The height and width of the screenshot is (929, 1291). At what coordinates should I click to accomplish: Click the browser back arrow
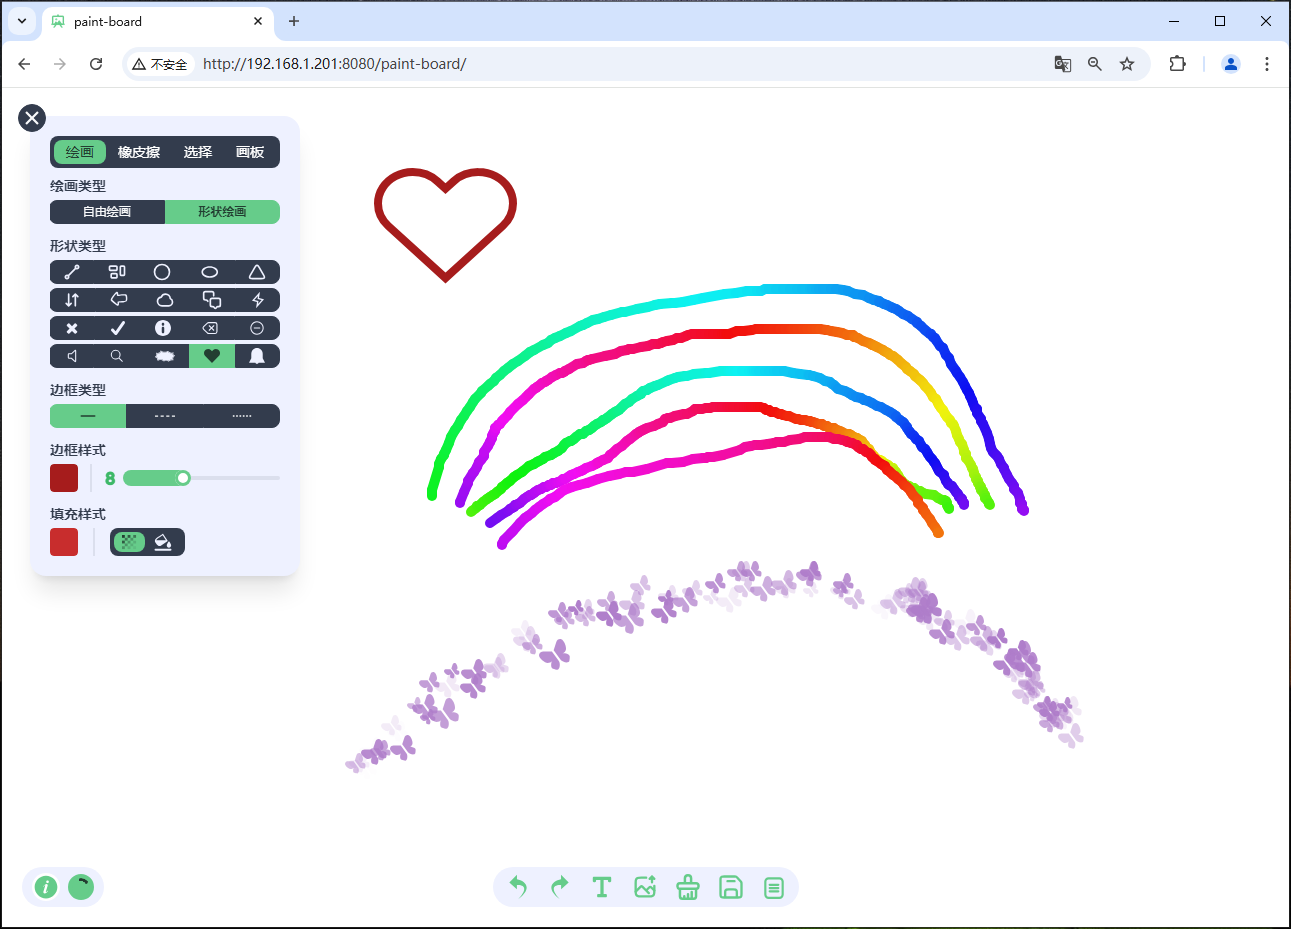25,64
